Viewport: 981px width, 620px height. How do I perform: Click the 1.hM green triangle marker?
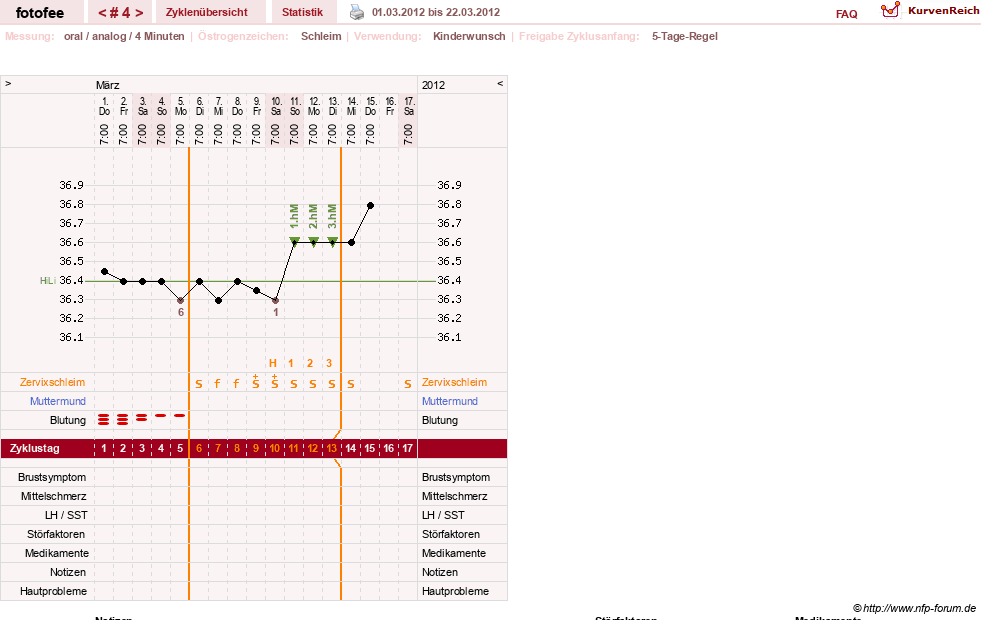(x=294, y=241)
